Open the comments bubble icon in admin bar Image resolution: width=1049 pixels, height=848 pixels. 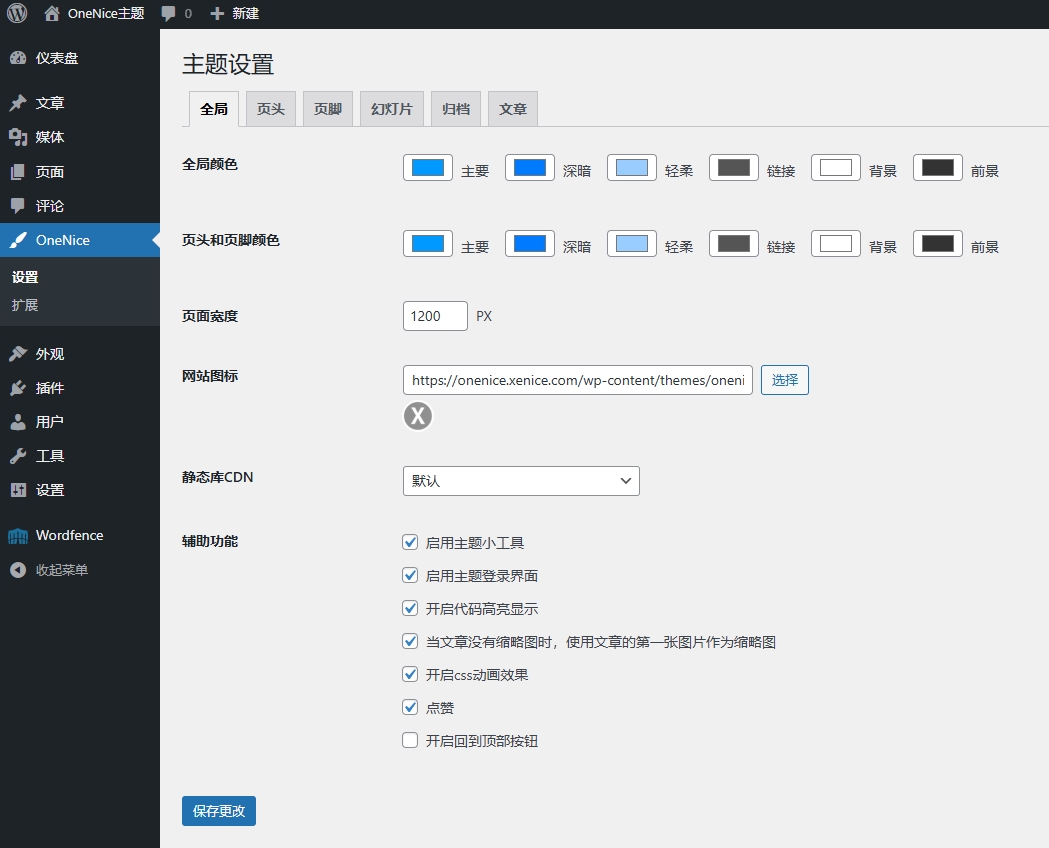pyautogui.click(x=169, y=14)
